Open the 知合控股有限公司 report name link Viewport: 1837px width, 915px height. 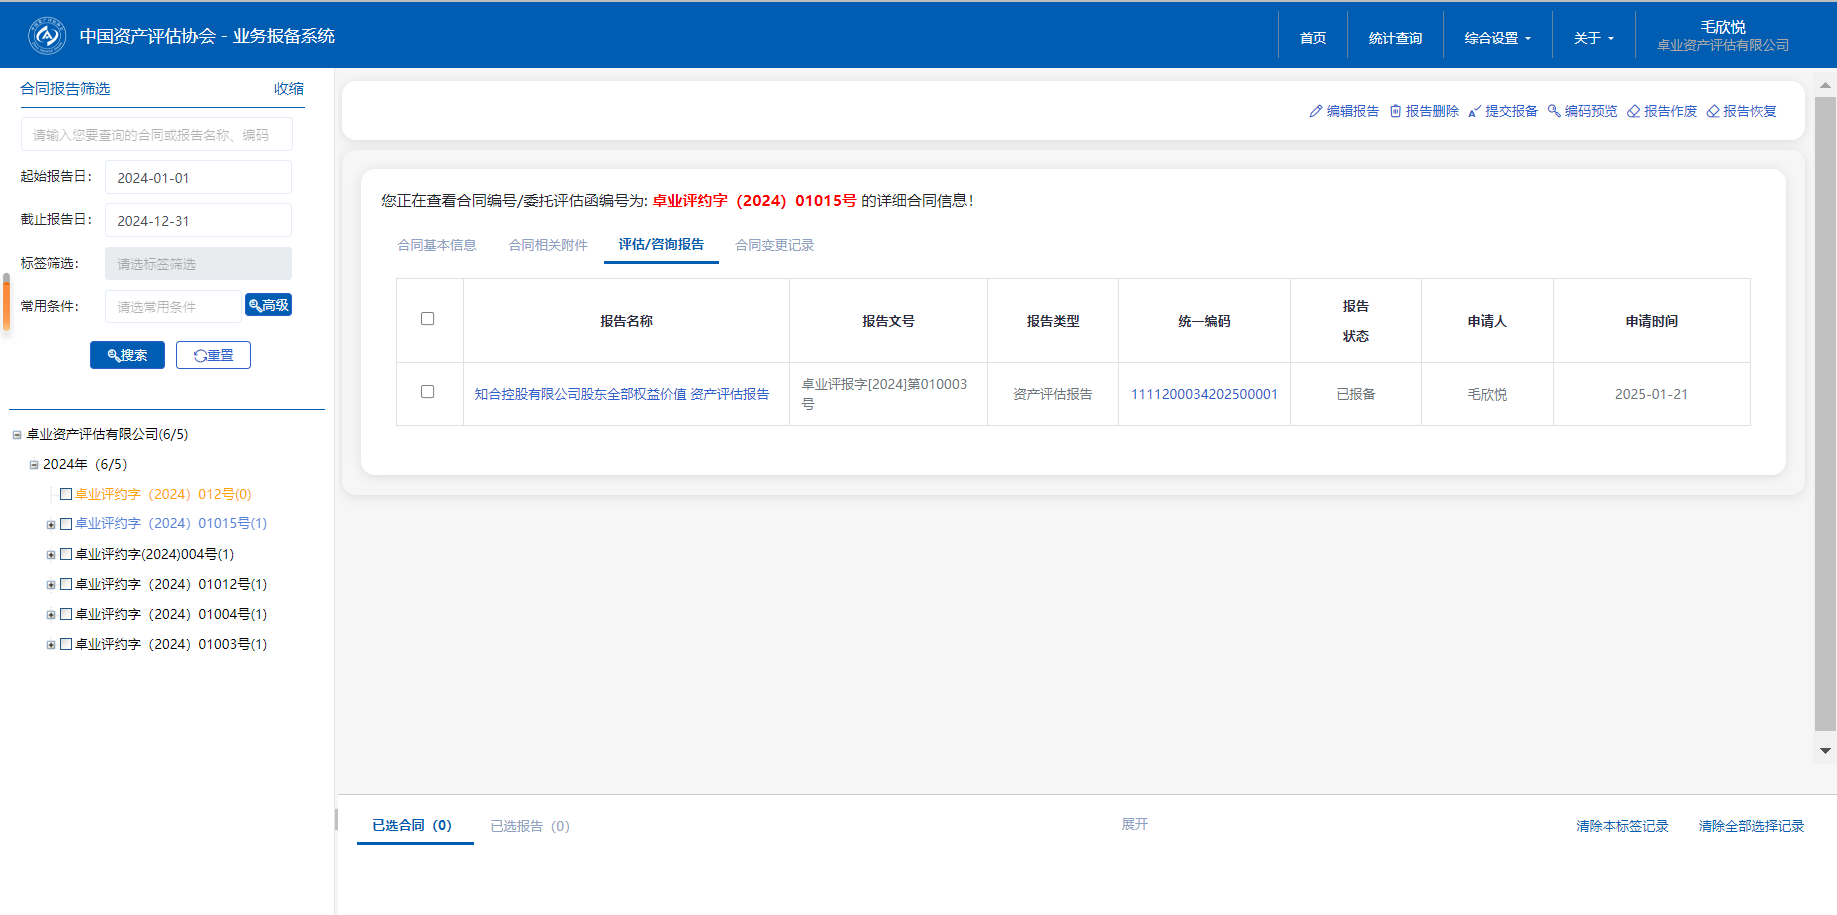point(621,394)
